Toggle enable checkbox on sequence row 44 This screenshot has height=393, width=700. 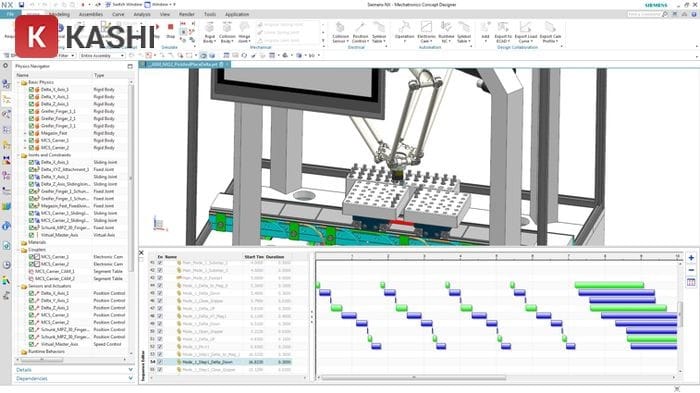(x=160, y=285)
